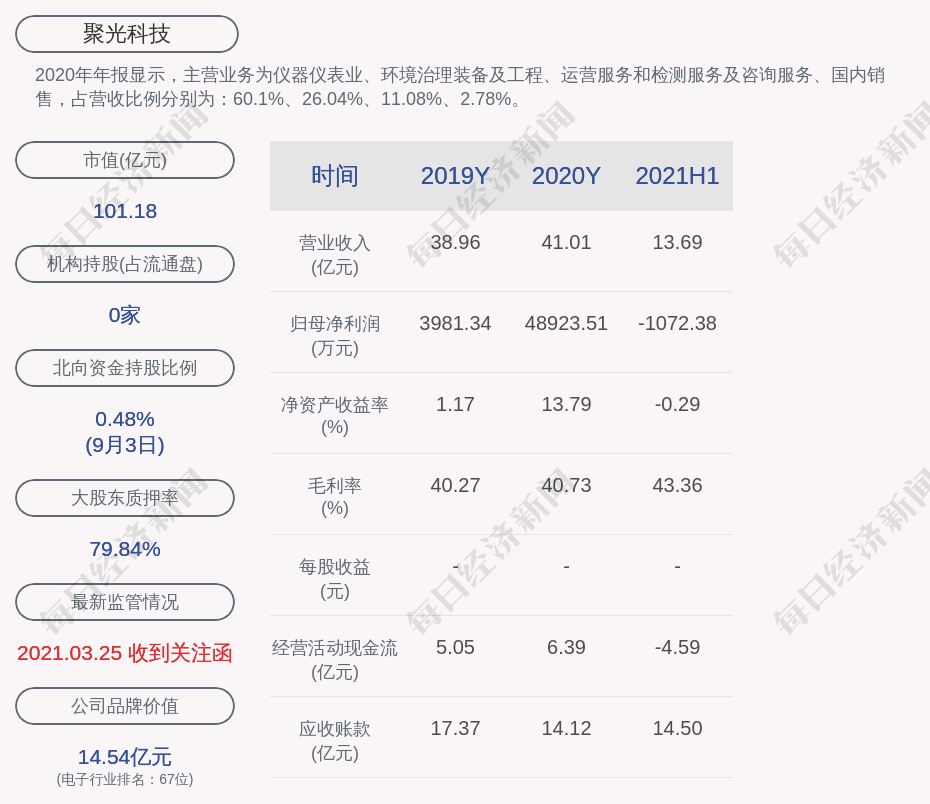Click the northbound holding value 0.48%

coord(125,419)
